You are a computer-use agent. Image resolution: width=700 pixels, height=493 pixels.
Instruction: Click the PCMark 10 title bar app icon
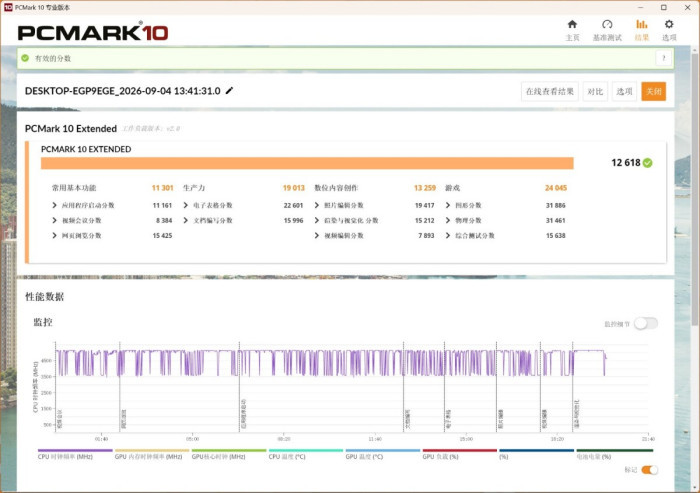[8, 7]
